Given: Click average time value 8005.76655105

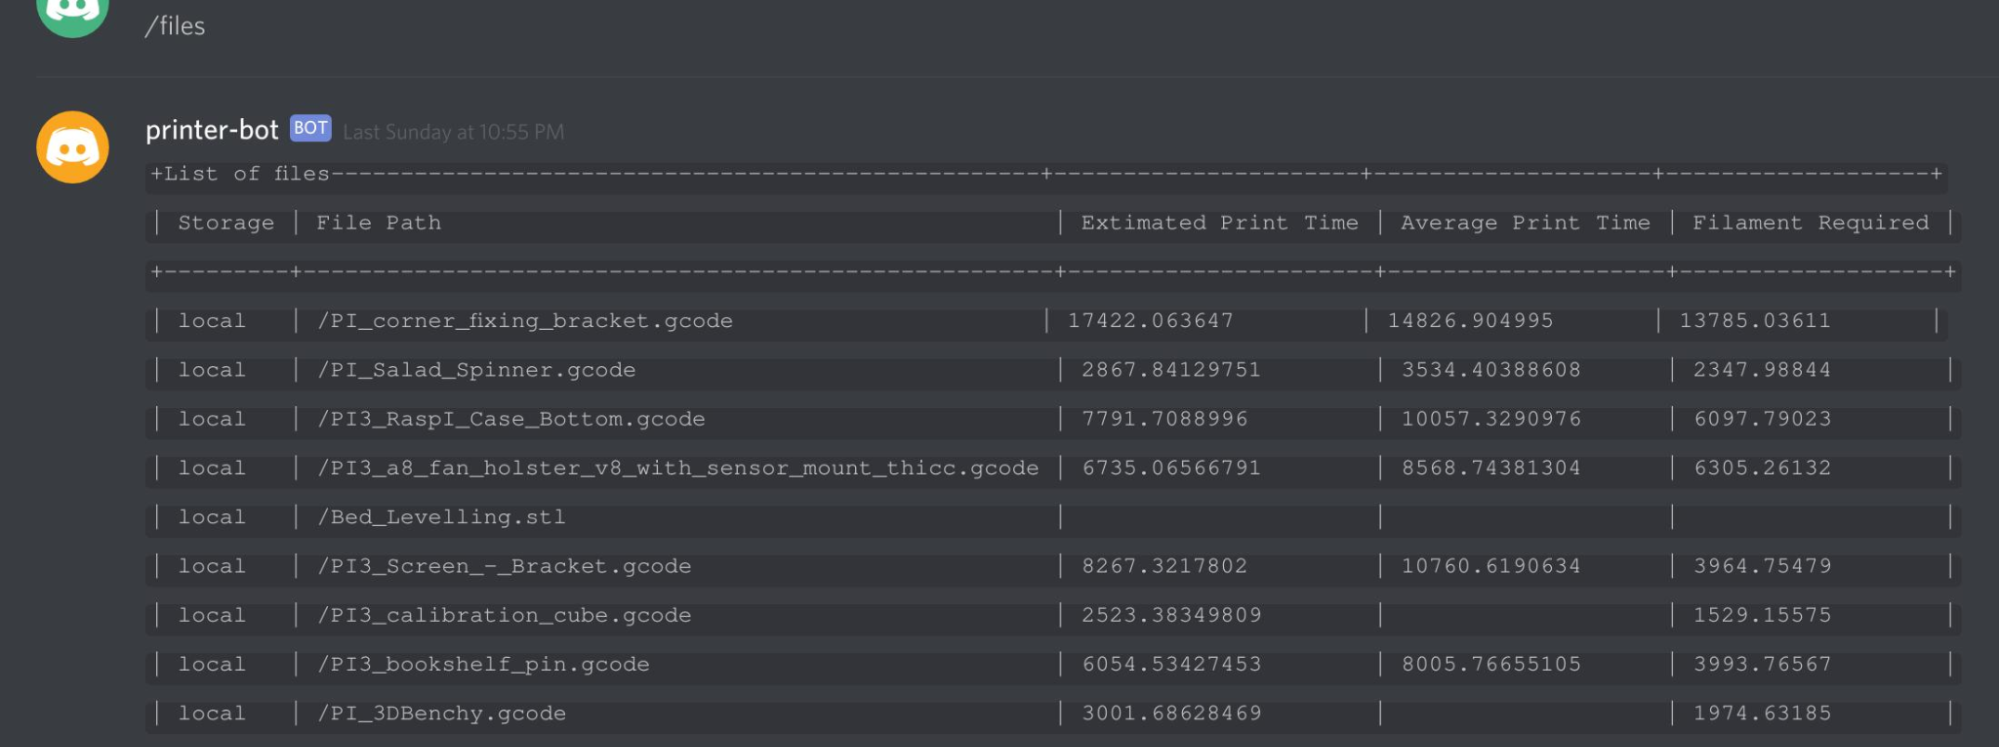Looking at the screenshot, I should (1491, 664).
